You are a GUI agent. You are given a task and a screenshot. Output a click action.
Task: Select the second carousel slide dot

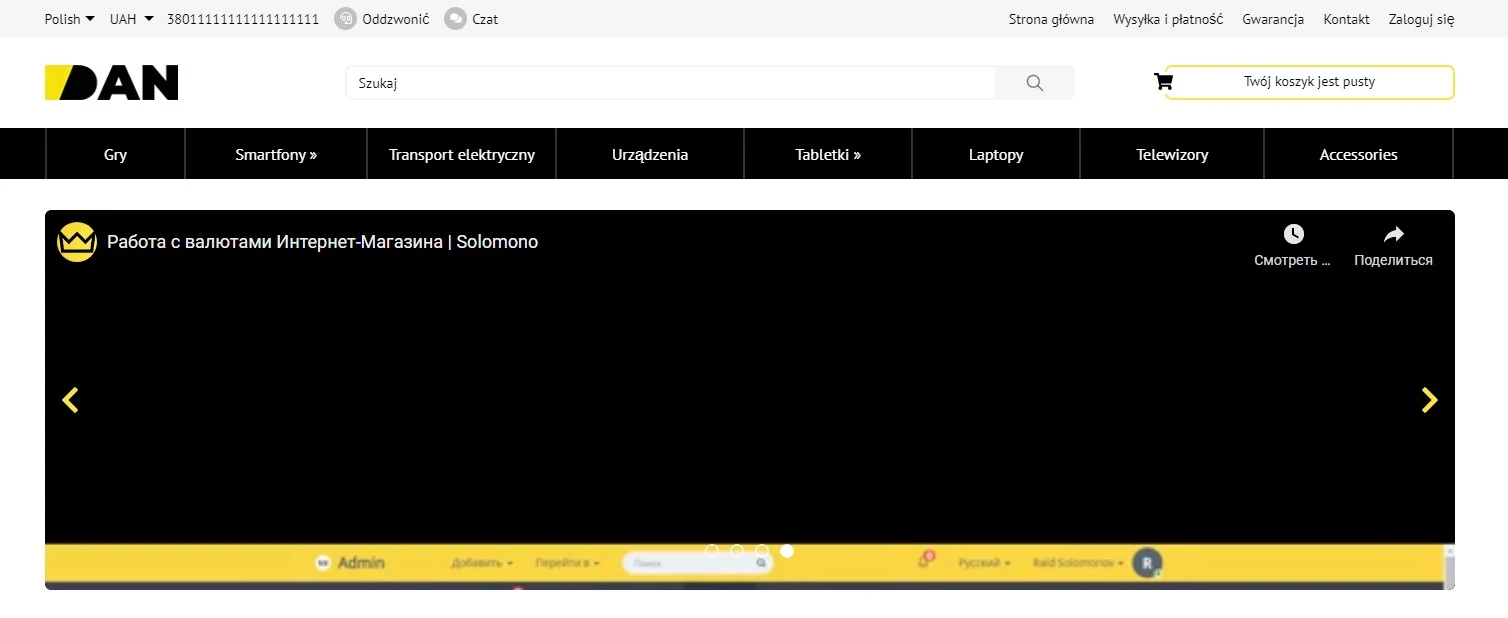coord(737,551)
